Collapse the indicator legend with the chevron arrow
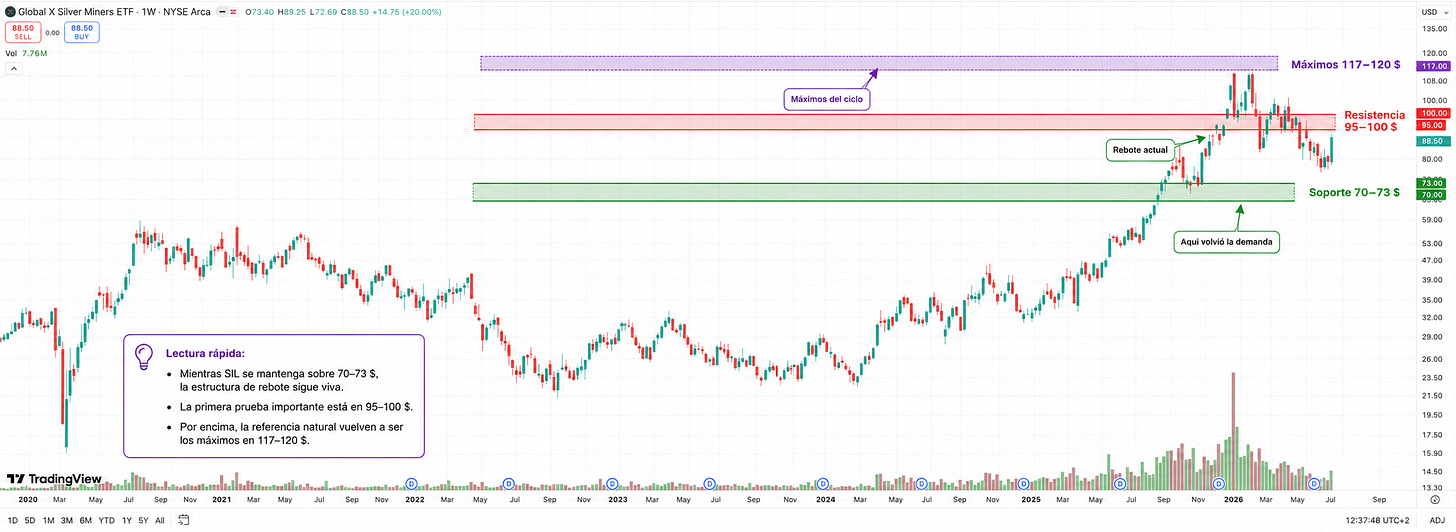The height and width of the screenshot is (532, 1456). click(x=14, y=69)
